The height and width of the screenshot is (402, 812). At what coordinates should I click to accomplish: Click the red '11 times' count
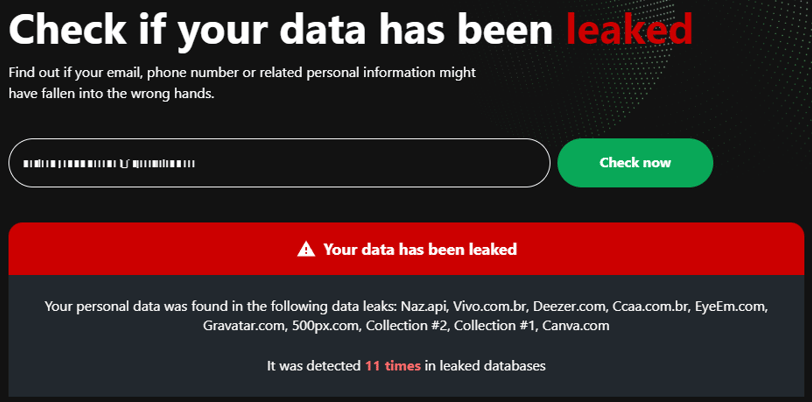(x=393, y=366)
